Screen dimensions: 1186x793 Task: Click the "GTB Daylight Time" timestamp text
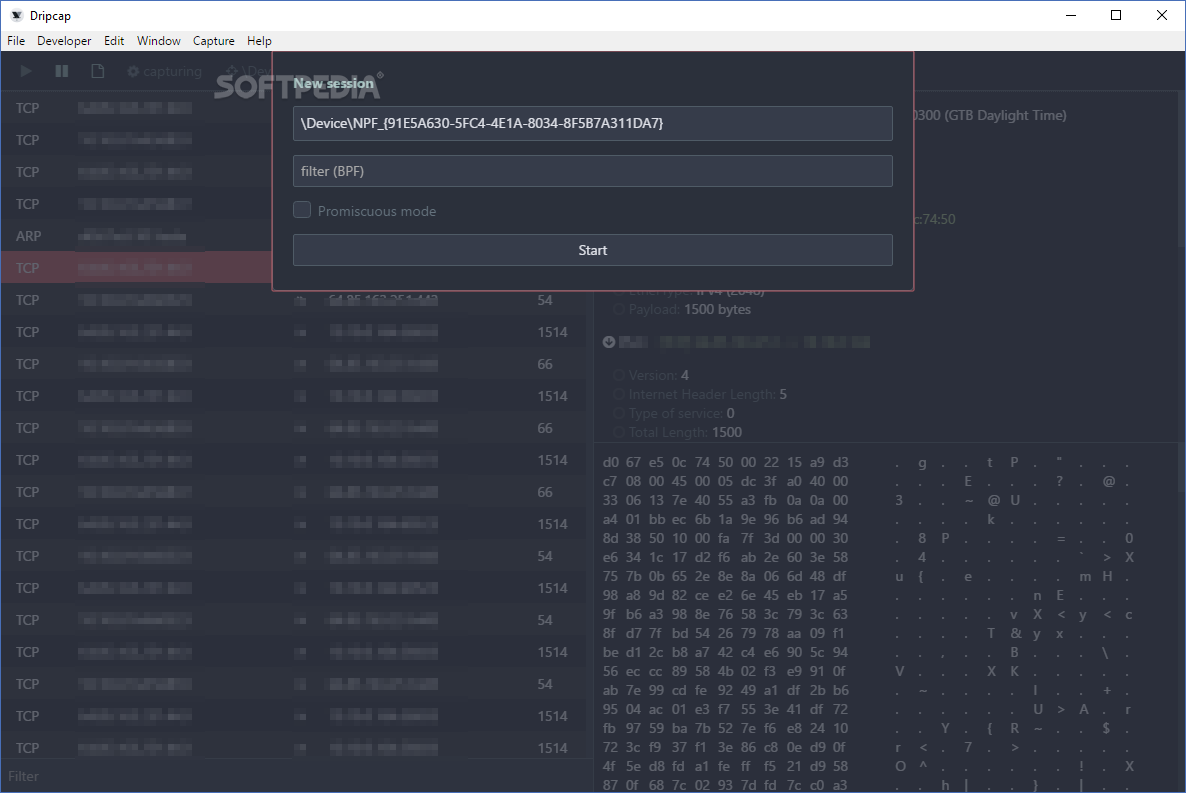1005,115
